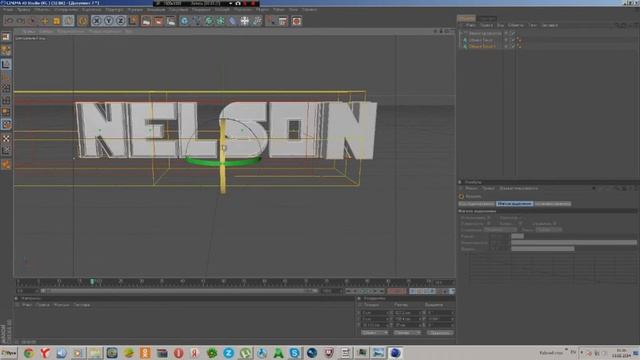
Task: Click the first Position X input field
Action: (x=375, y=313)
